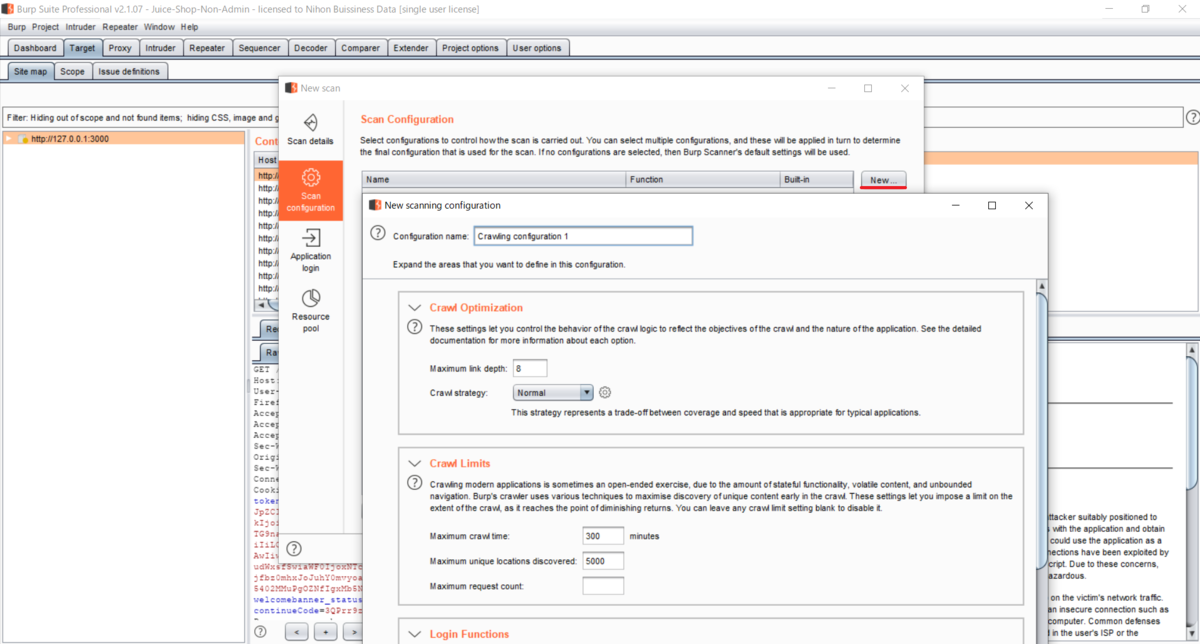This screenshot has height=644, width=1200.
Task: Open Crawl strategy Normal dropdown
Action: click(553, 393)
